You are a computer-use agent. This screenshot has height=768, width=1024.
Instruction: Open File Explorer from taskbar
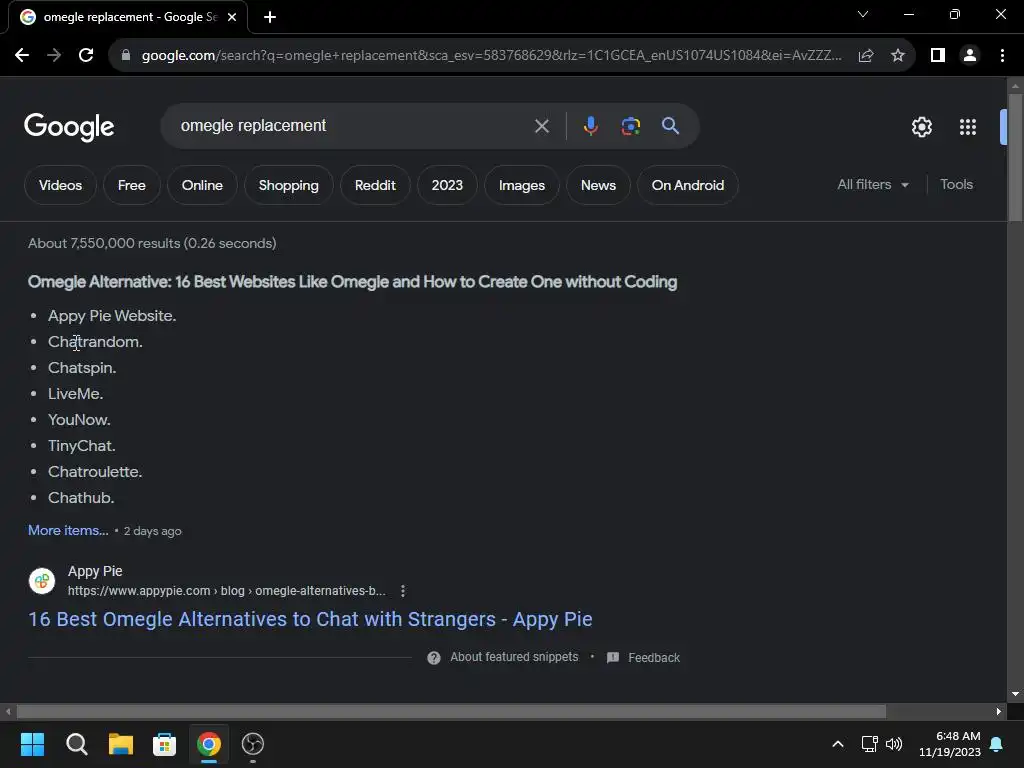pos(121,744)
